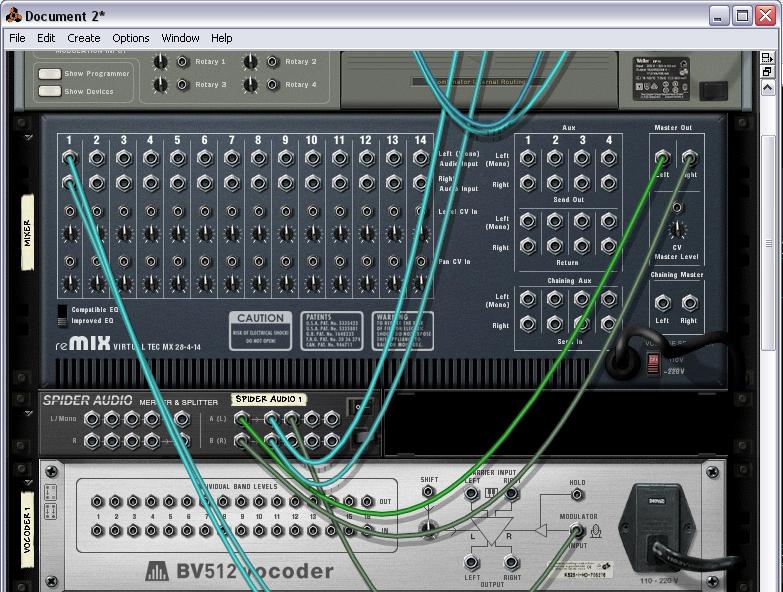Click vocoder band 1 level Out jack

97,501
